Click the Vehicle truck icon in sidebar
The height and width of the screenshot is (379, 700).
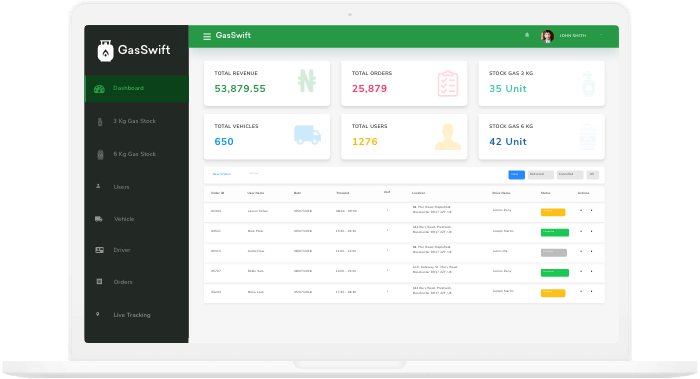coord(99,219)
